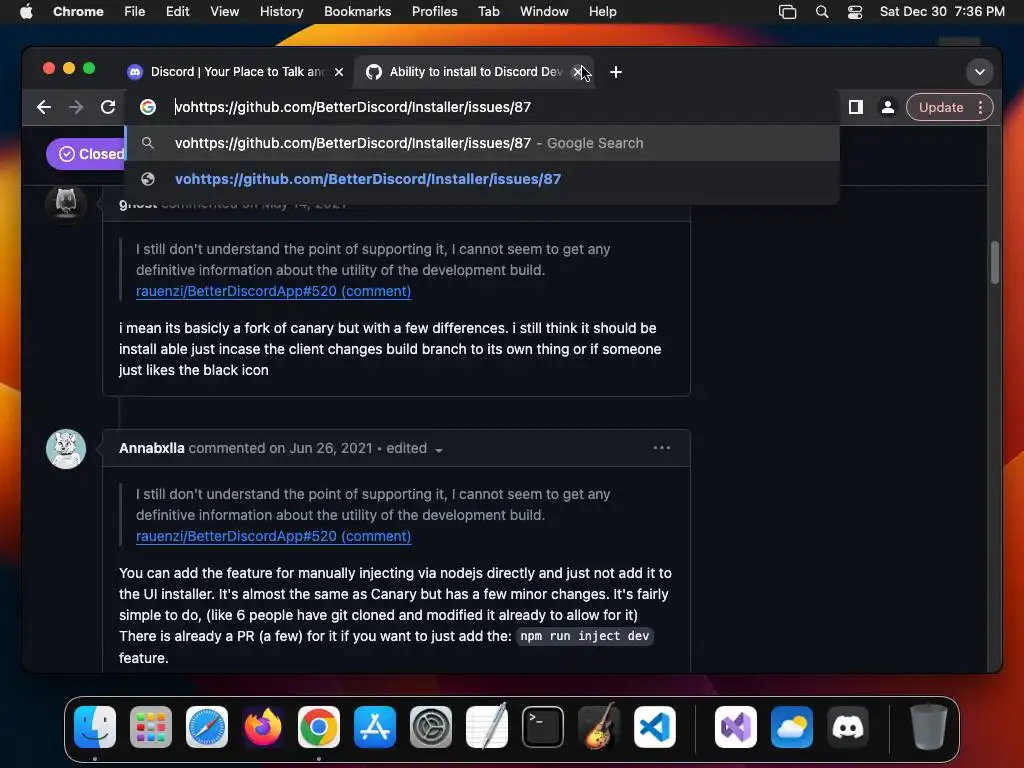Image resolution: width=1024 pixels, height=768 pixels.
Task: Select the Google Search suggestion row
Action: (482, 143)
